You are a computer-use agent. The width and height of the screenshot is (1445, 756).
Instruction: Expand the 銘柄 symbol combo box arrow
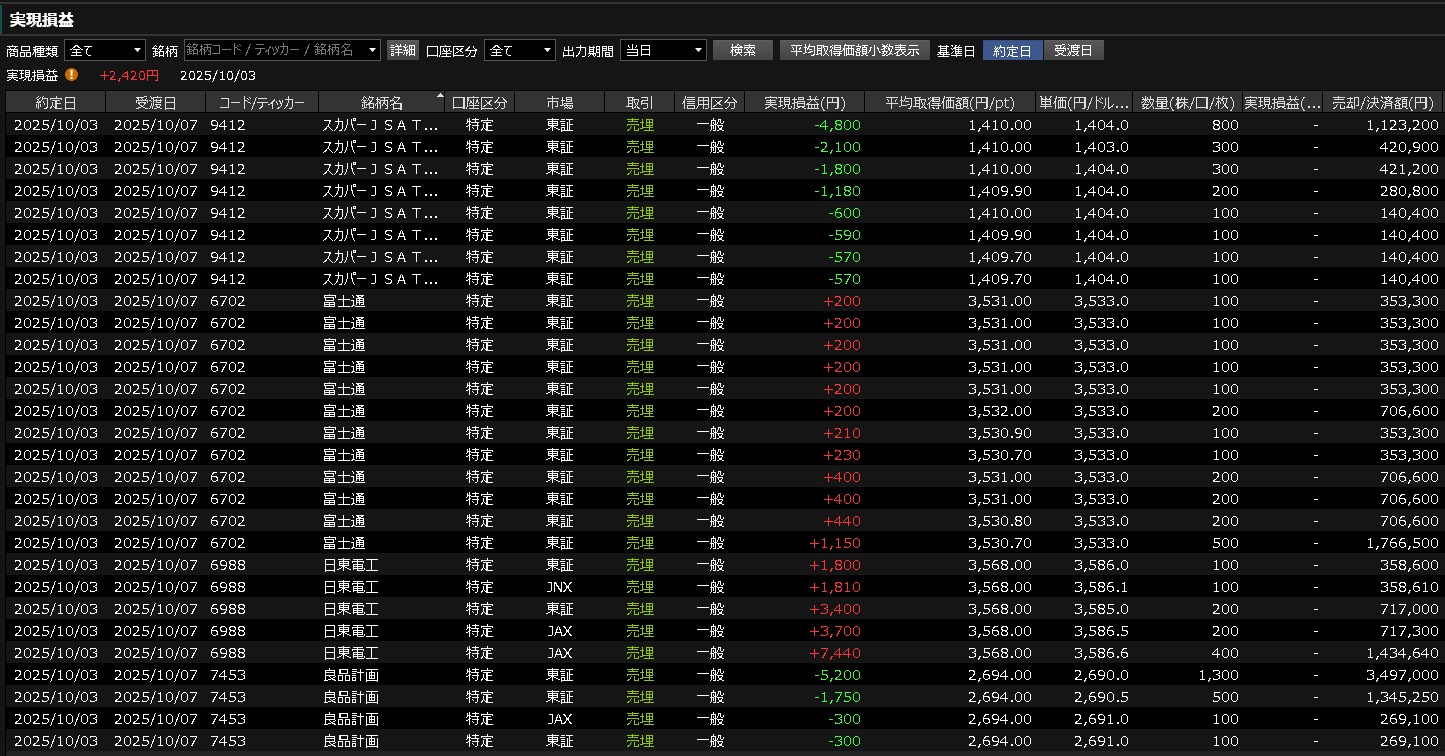[x=373, y=50]
